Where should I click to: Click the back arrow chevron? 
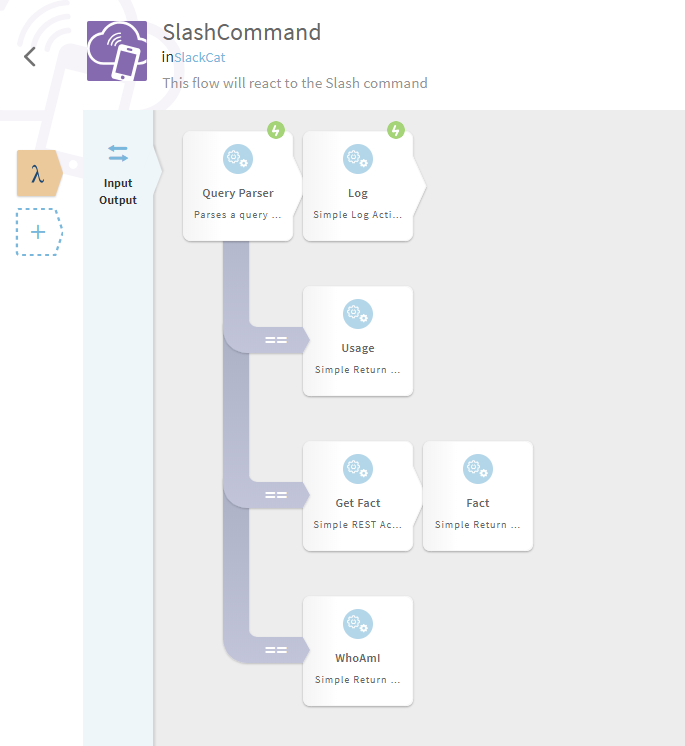(30, 56)
